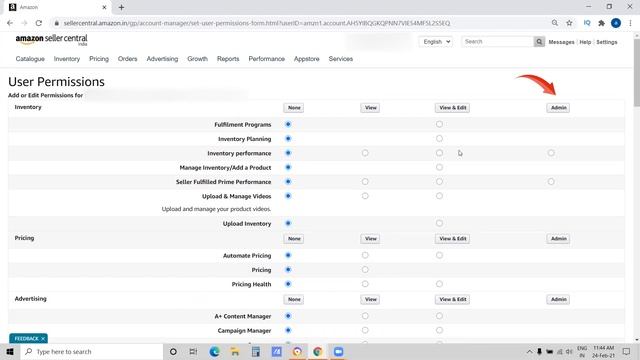Open the Performance menu

267,59
